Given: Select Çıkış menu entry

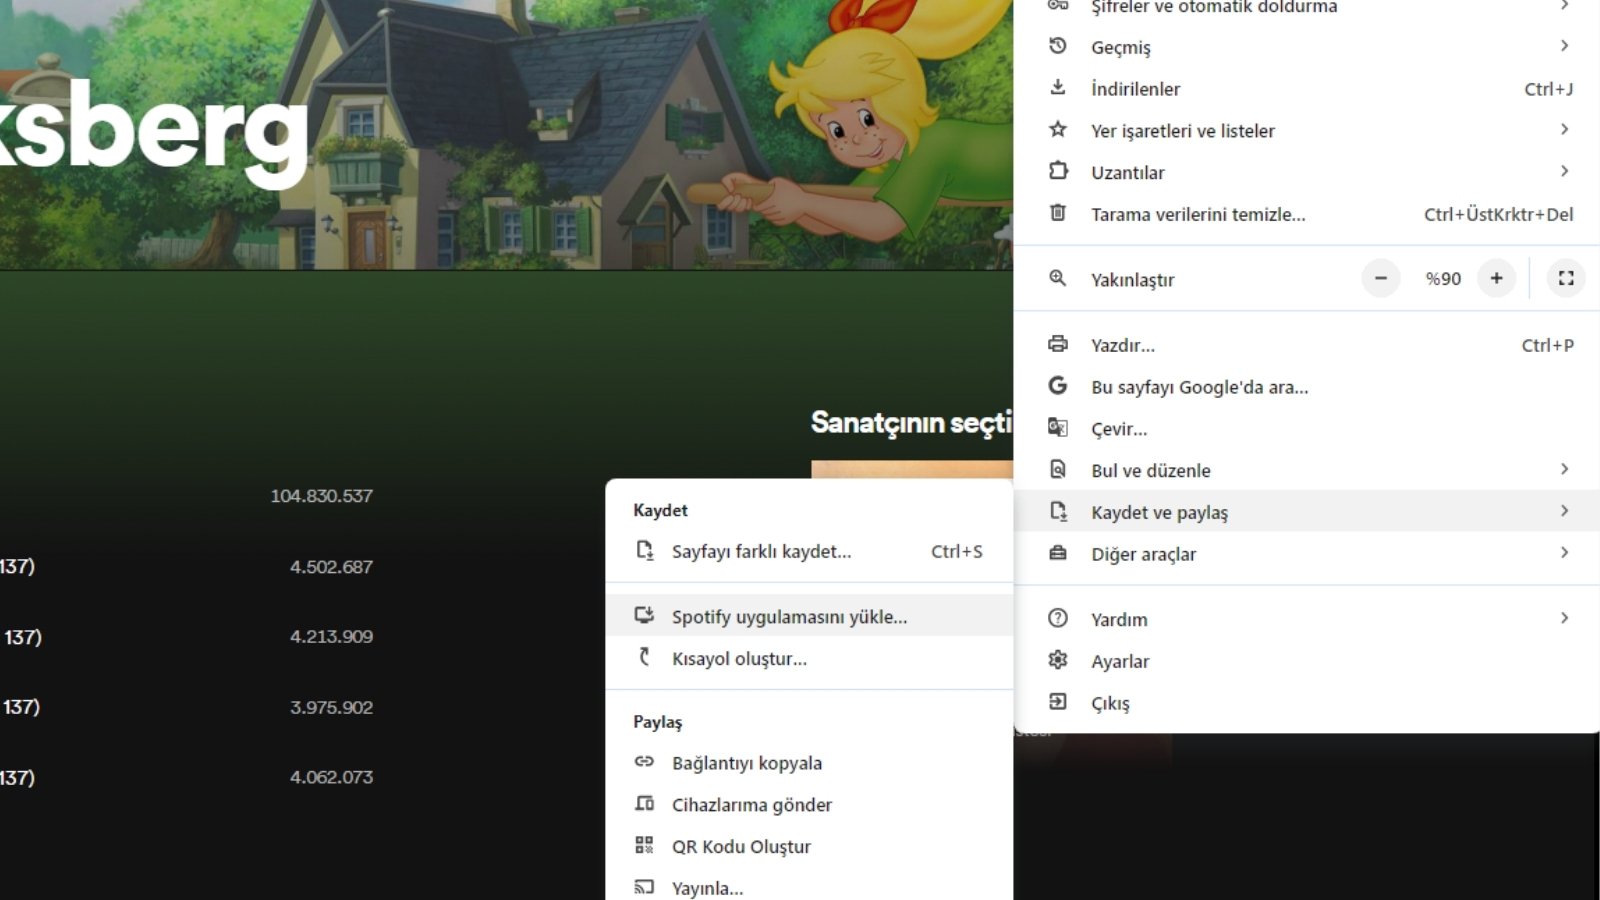Looking at the screenshot, I should click(1306, 702).
